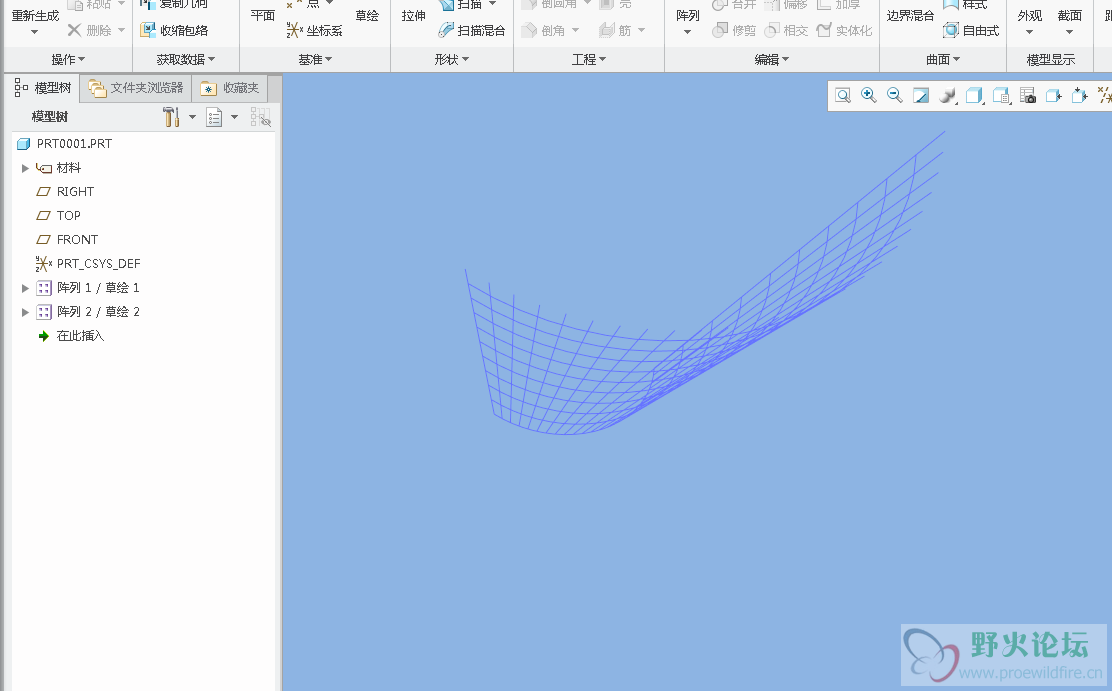
Task: Open the display style sphere-cube icon
Action: (947, 96)
